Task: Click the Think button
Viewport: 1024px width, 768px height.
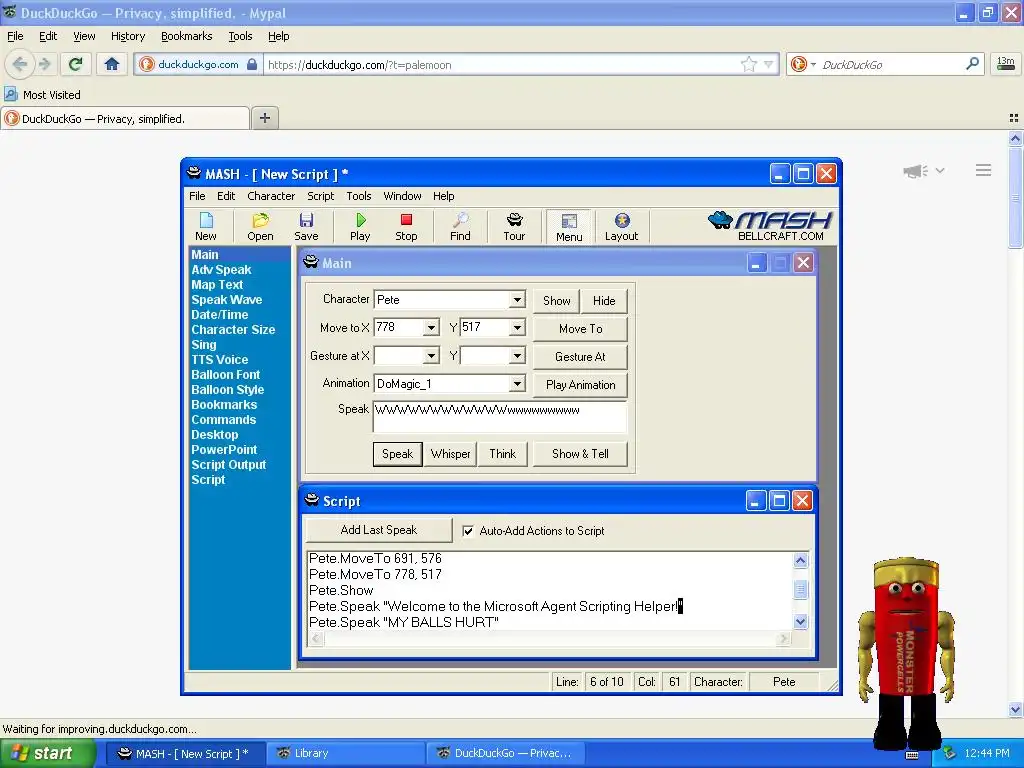Action: [502, 454]
